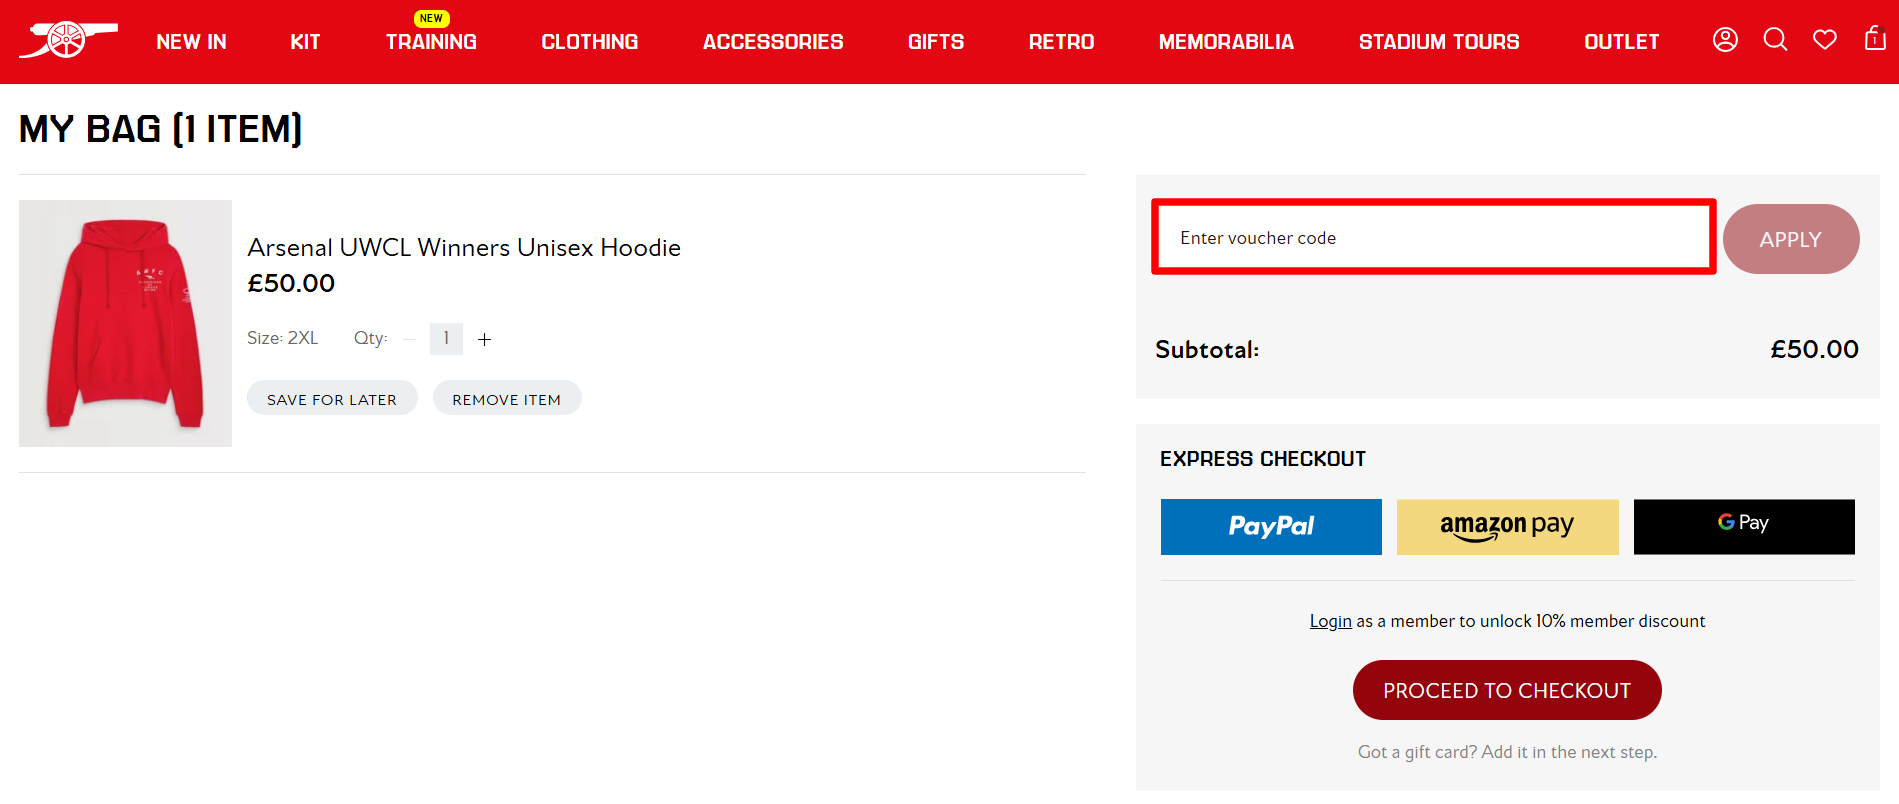Open the TRAINING menu
Viewport: 1899px width, 804px height.
(x=431, y=42)
